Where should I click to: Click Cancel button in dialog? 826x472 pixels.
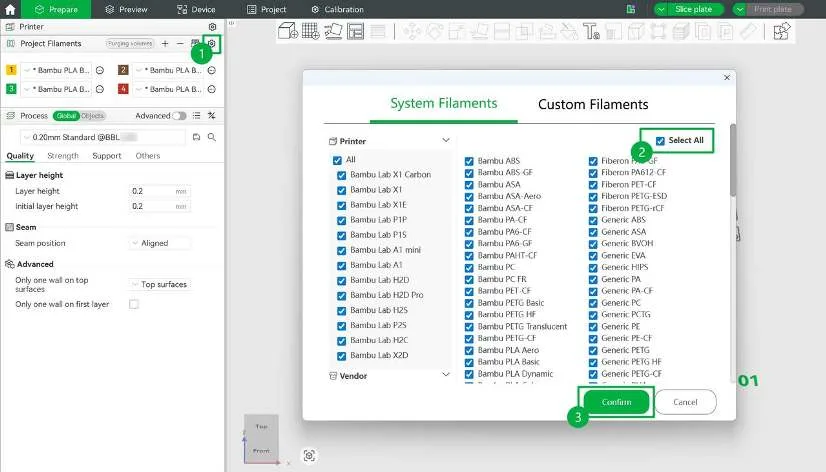pyautogui.click(x=685, y=402)
